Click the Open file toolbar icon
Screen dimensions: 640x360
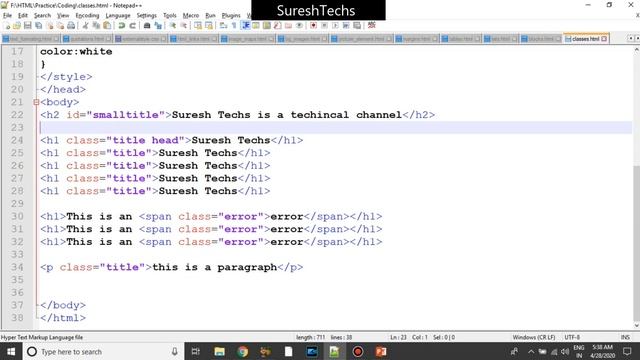click(17, 26)
